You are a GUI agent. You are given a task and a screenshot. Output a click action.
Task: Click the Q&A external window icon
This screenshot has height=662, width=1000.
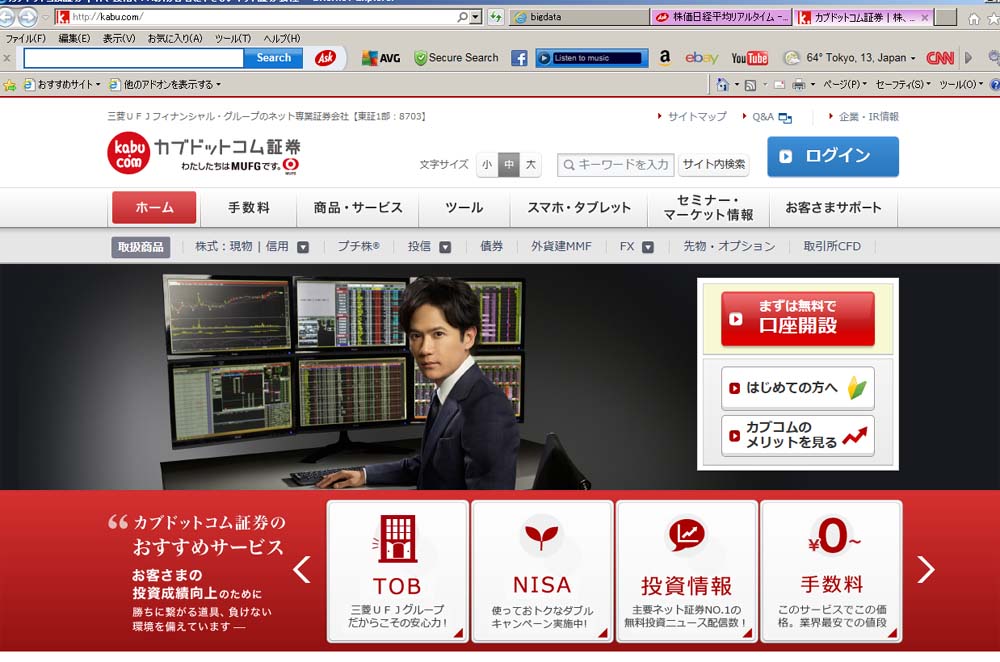(785, 118)
